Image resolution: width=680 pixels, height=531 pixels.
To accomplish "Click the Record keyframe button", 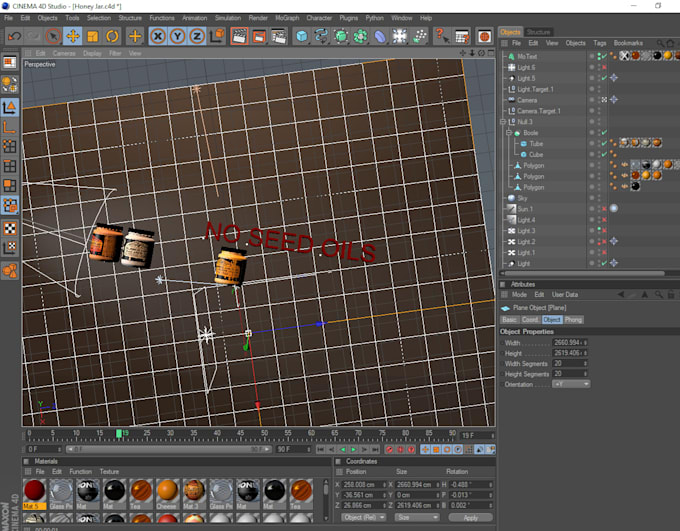I will [389, 449].
